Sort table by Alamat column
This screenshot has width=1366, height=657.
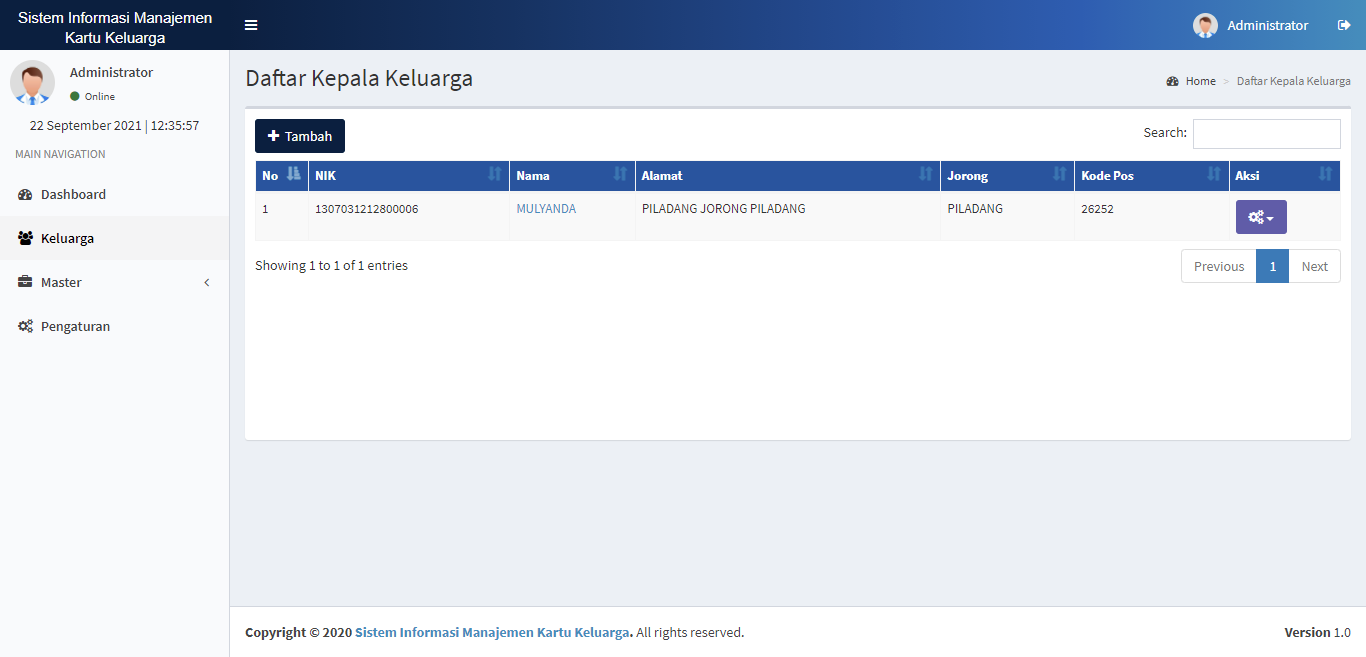click(x=787, y=175)
